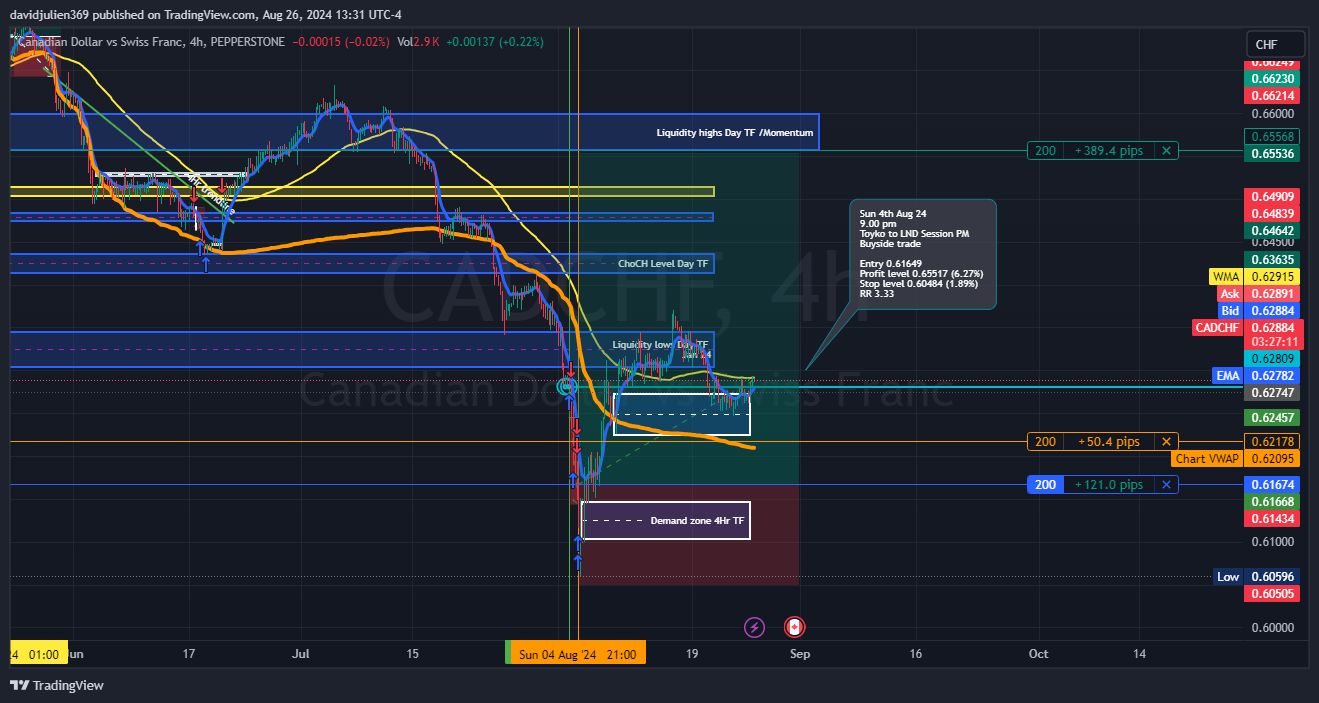Click the Oct label on the time axis
Viewport: 1319px width, 703px height.
click(1039, 654)
